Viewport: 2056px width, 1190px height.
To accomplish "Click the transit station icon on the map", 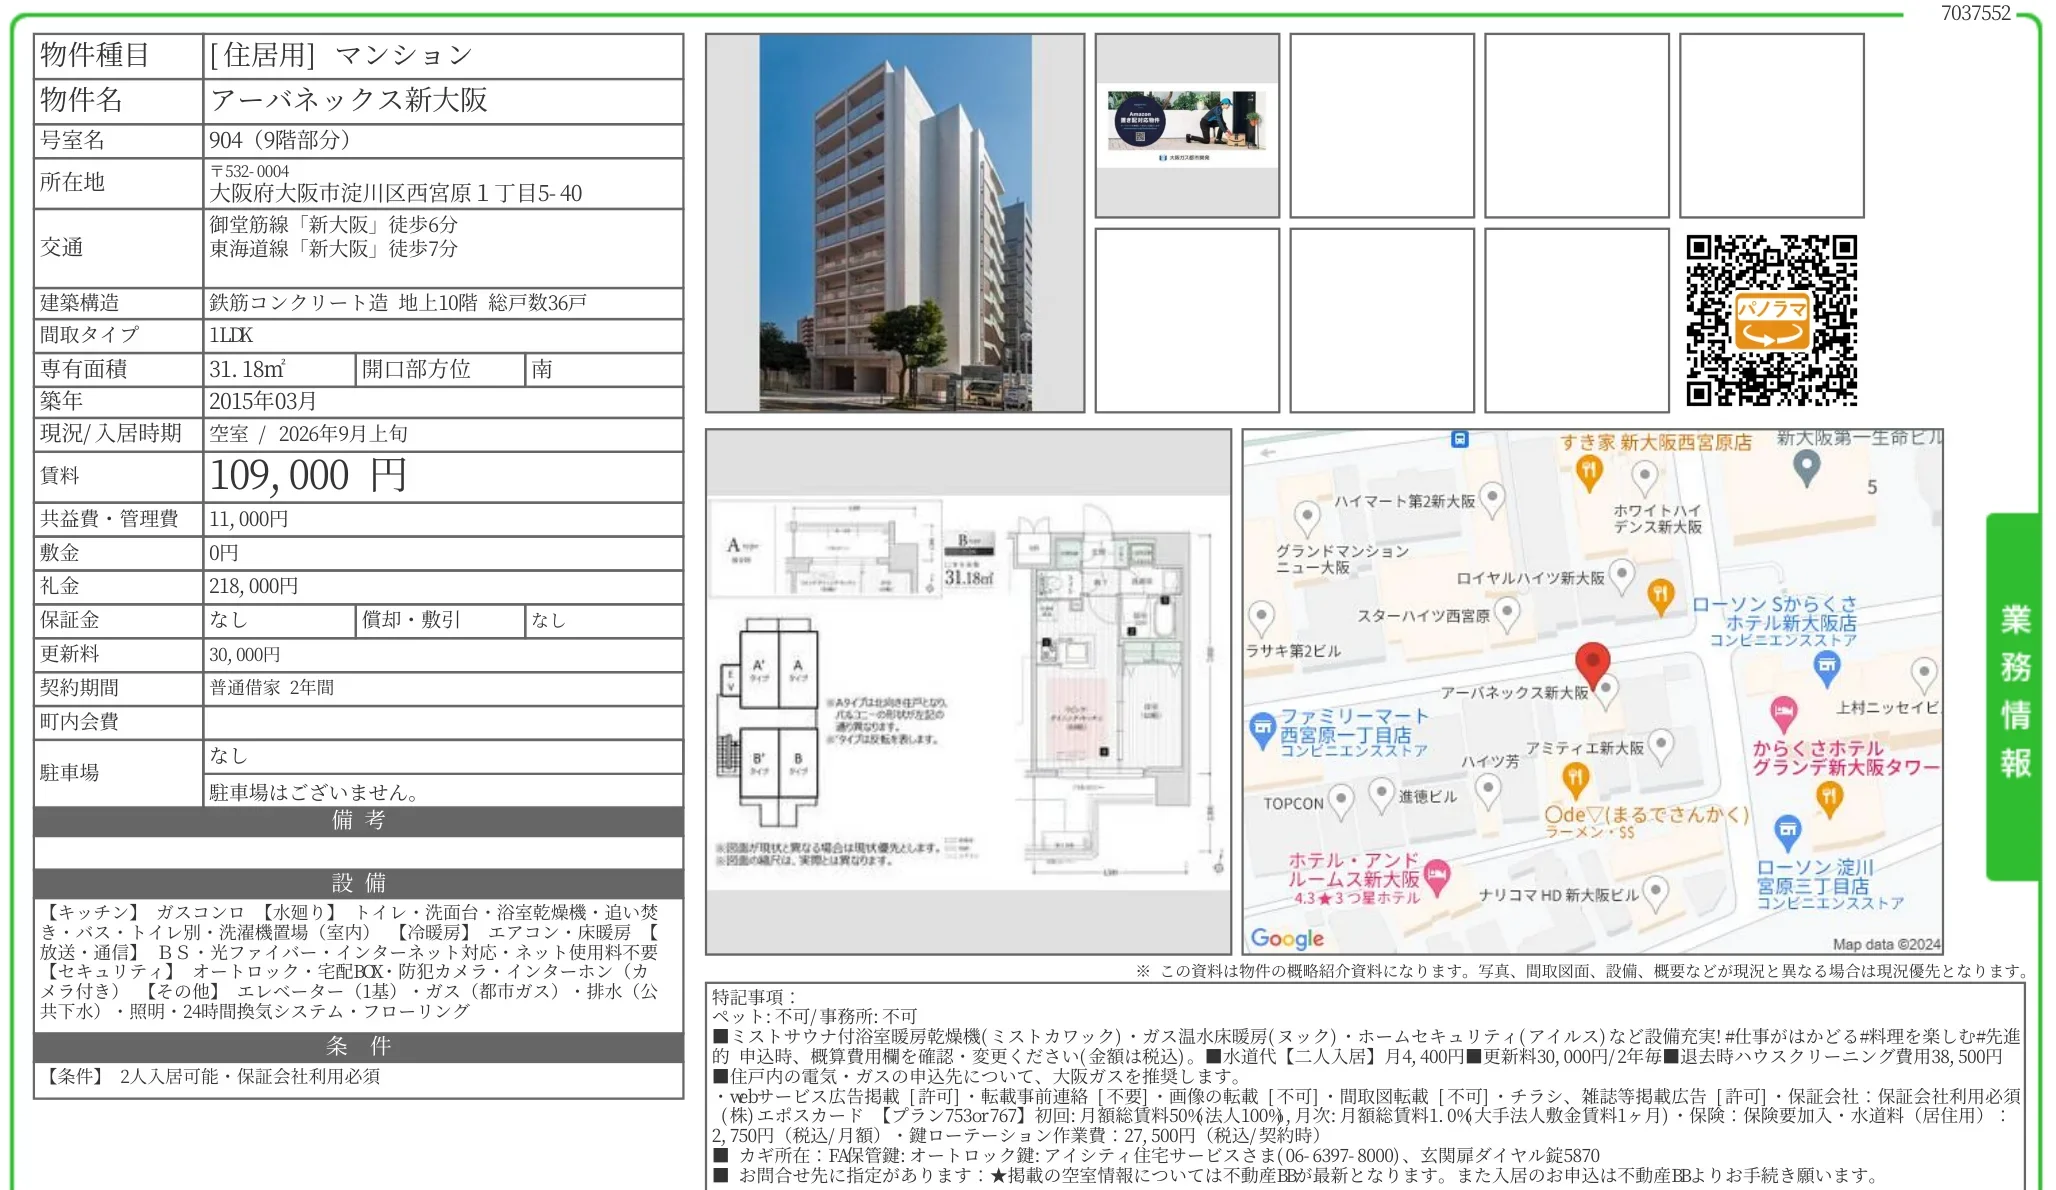I will coord(1460,439).
